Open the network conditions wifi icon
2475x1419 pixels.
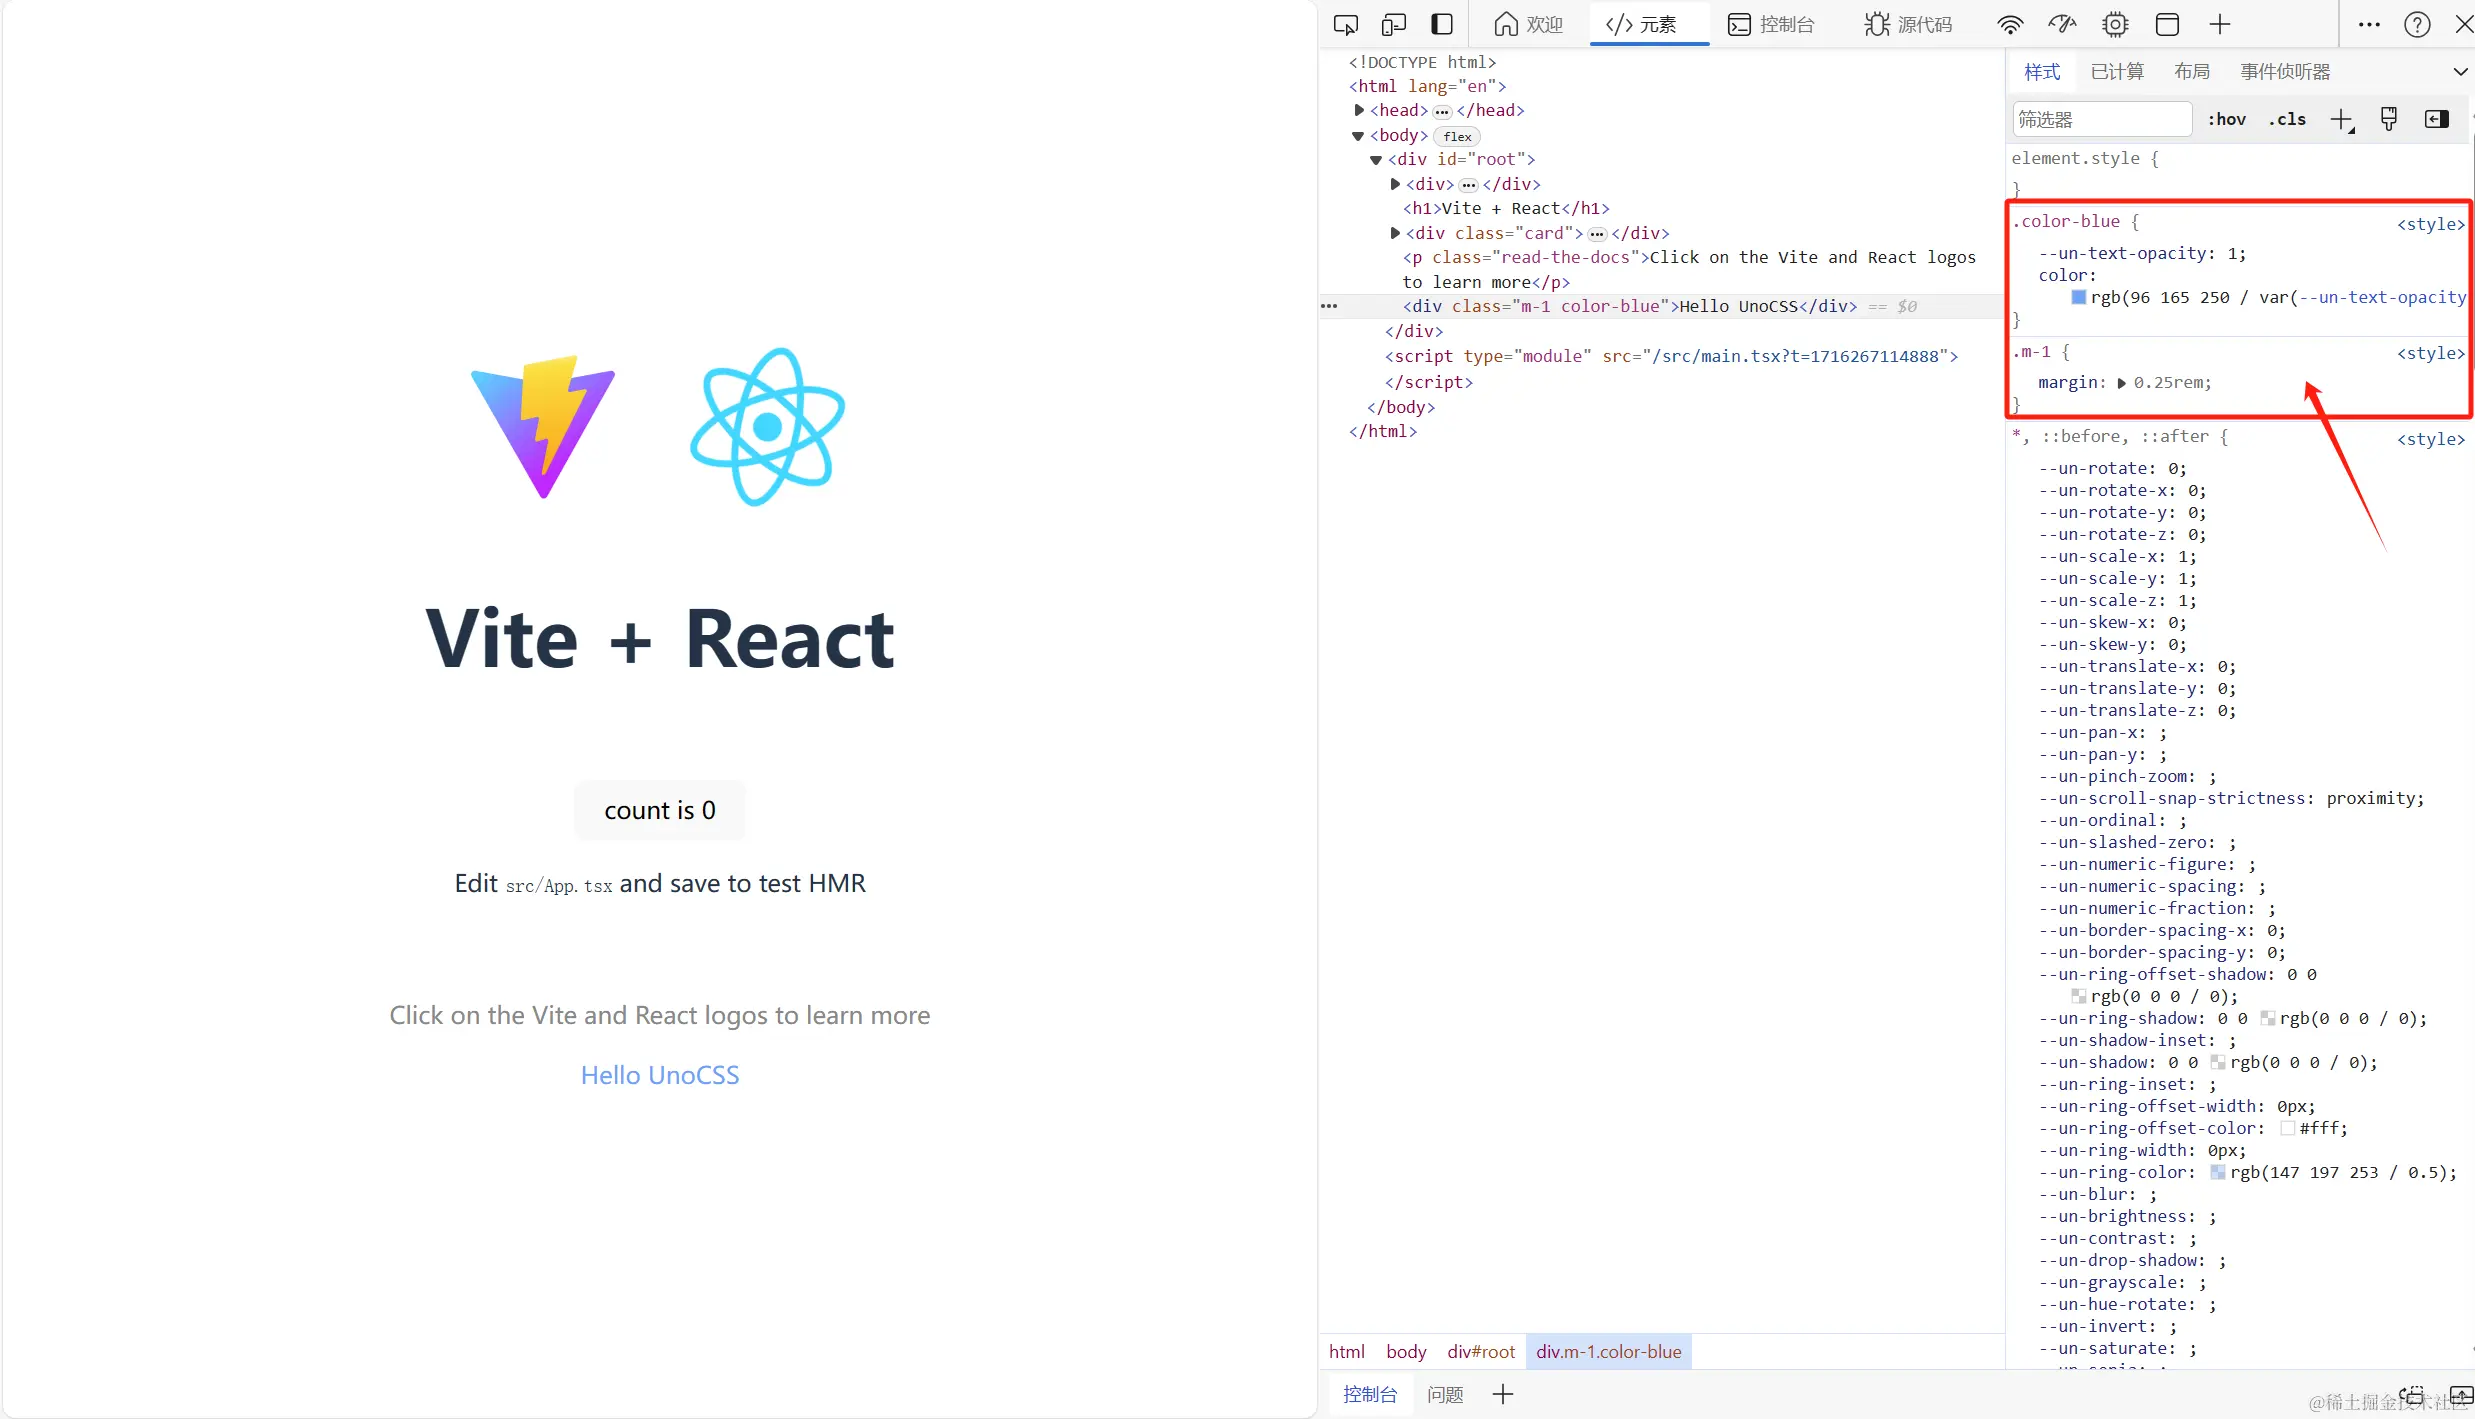2010,25
